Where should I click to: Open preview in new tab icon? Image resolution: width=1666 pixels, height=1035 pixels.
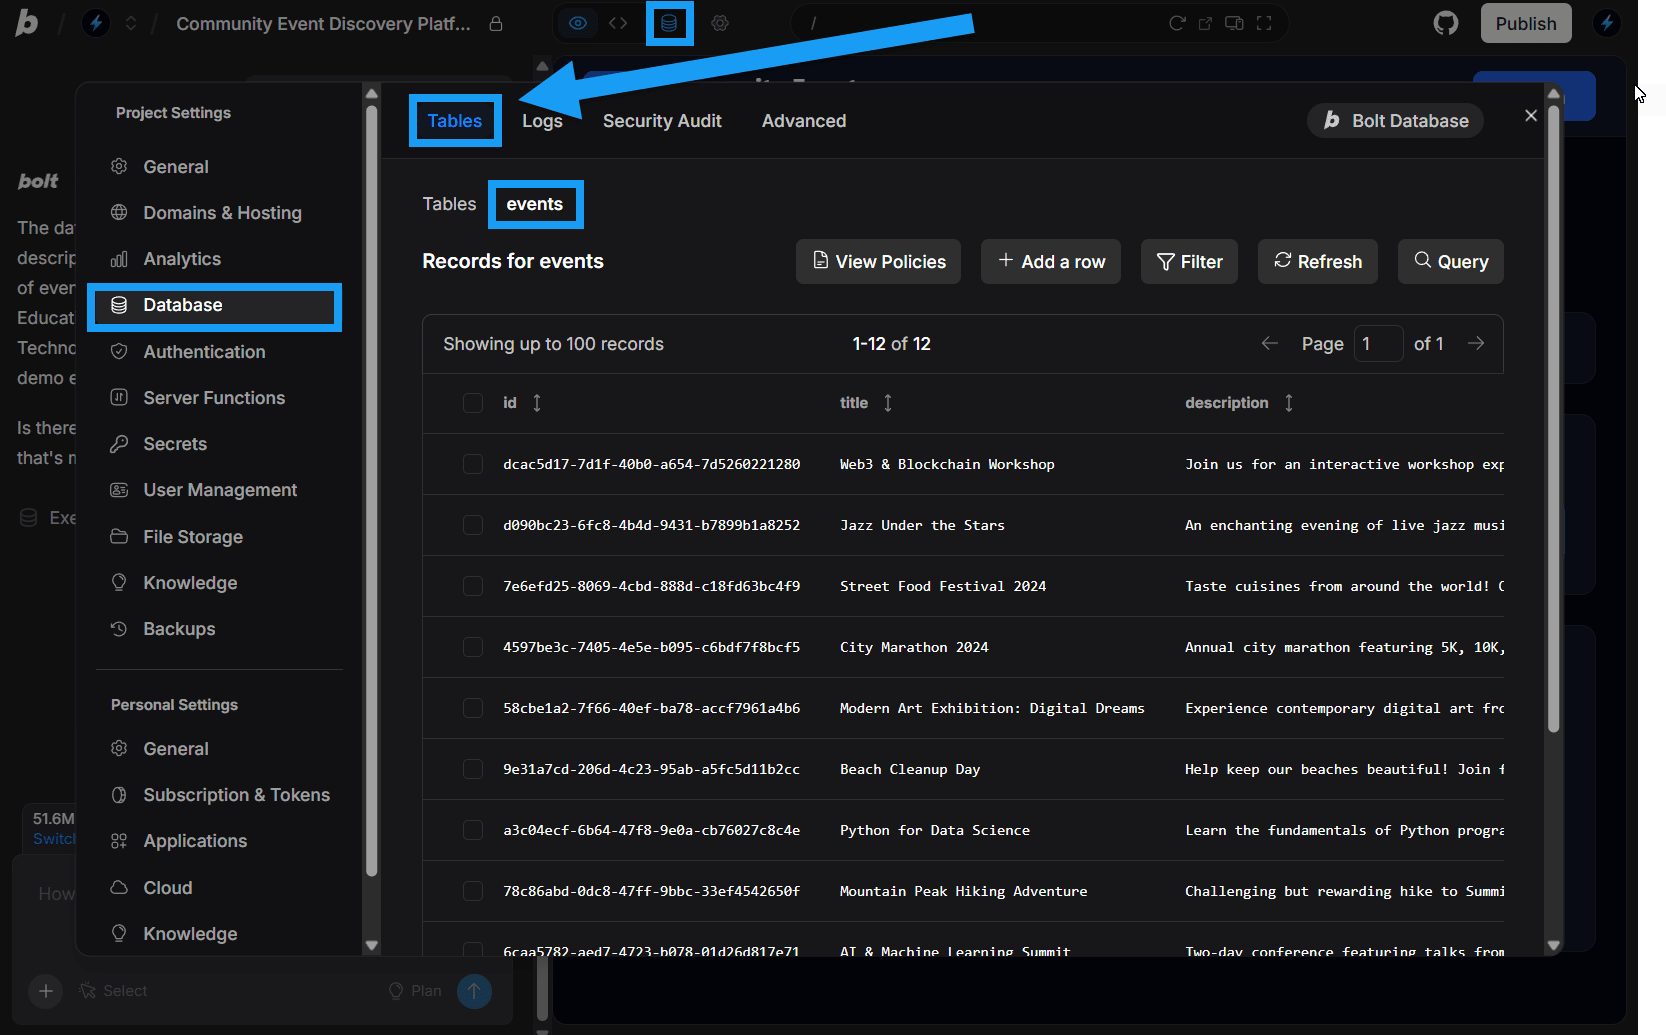tap(1204, 22)
